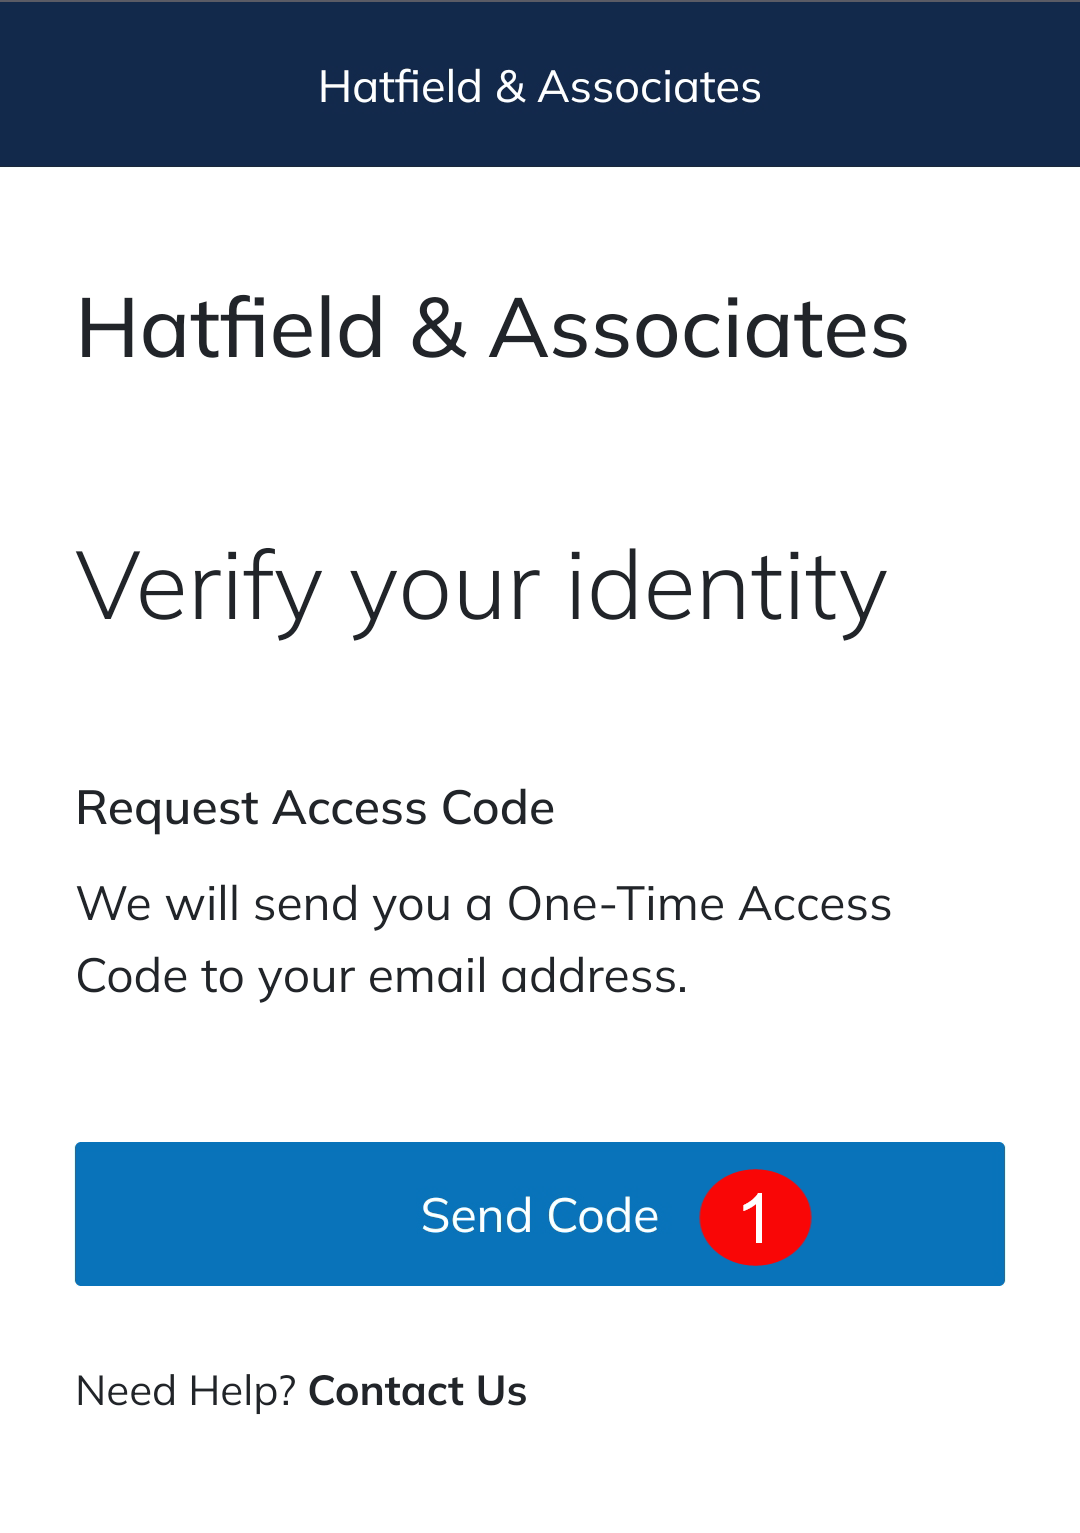Click the "One-Time" phrase in the description
The width and height of the screenshot is (1080, 1533).
(614, 904)
